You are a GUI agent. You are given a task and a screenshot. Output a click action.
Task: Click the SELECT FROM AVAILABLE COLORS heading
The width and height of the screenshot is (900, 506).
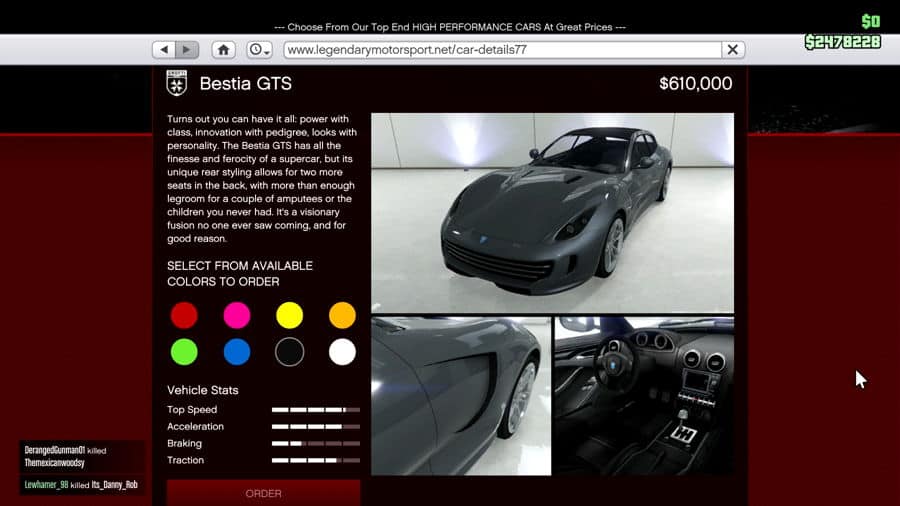240,274
